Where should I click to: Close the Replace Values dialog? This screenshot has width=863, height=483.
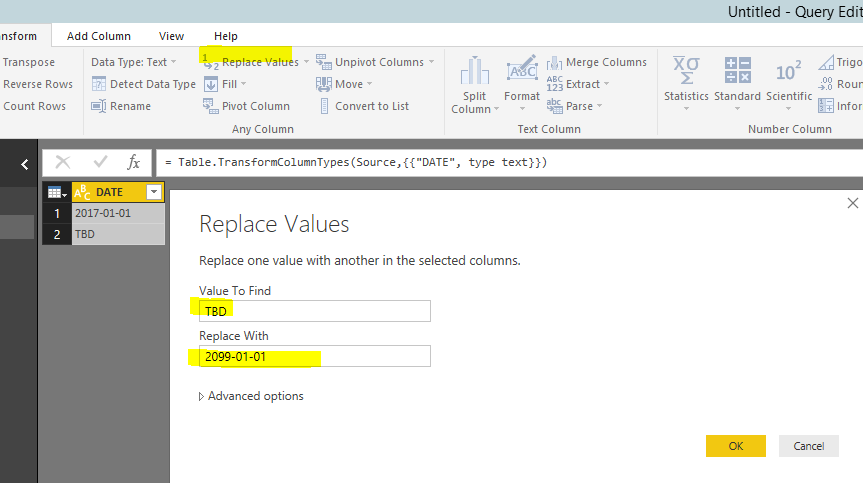pyautogui.click(x=853, y=203)
